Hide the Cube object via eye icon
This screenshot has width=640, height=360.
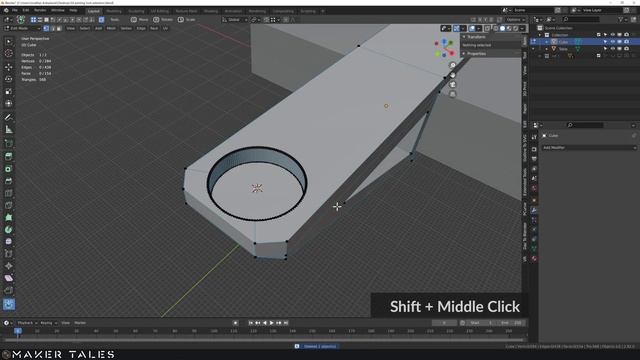[x=612, y=42]
